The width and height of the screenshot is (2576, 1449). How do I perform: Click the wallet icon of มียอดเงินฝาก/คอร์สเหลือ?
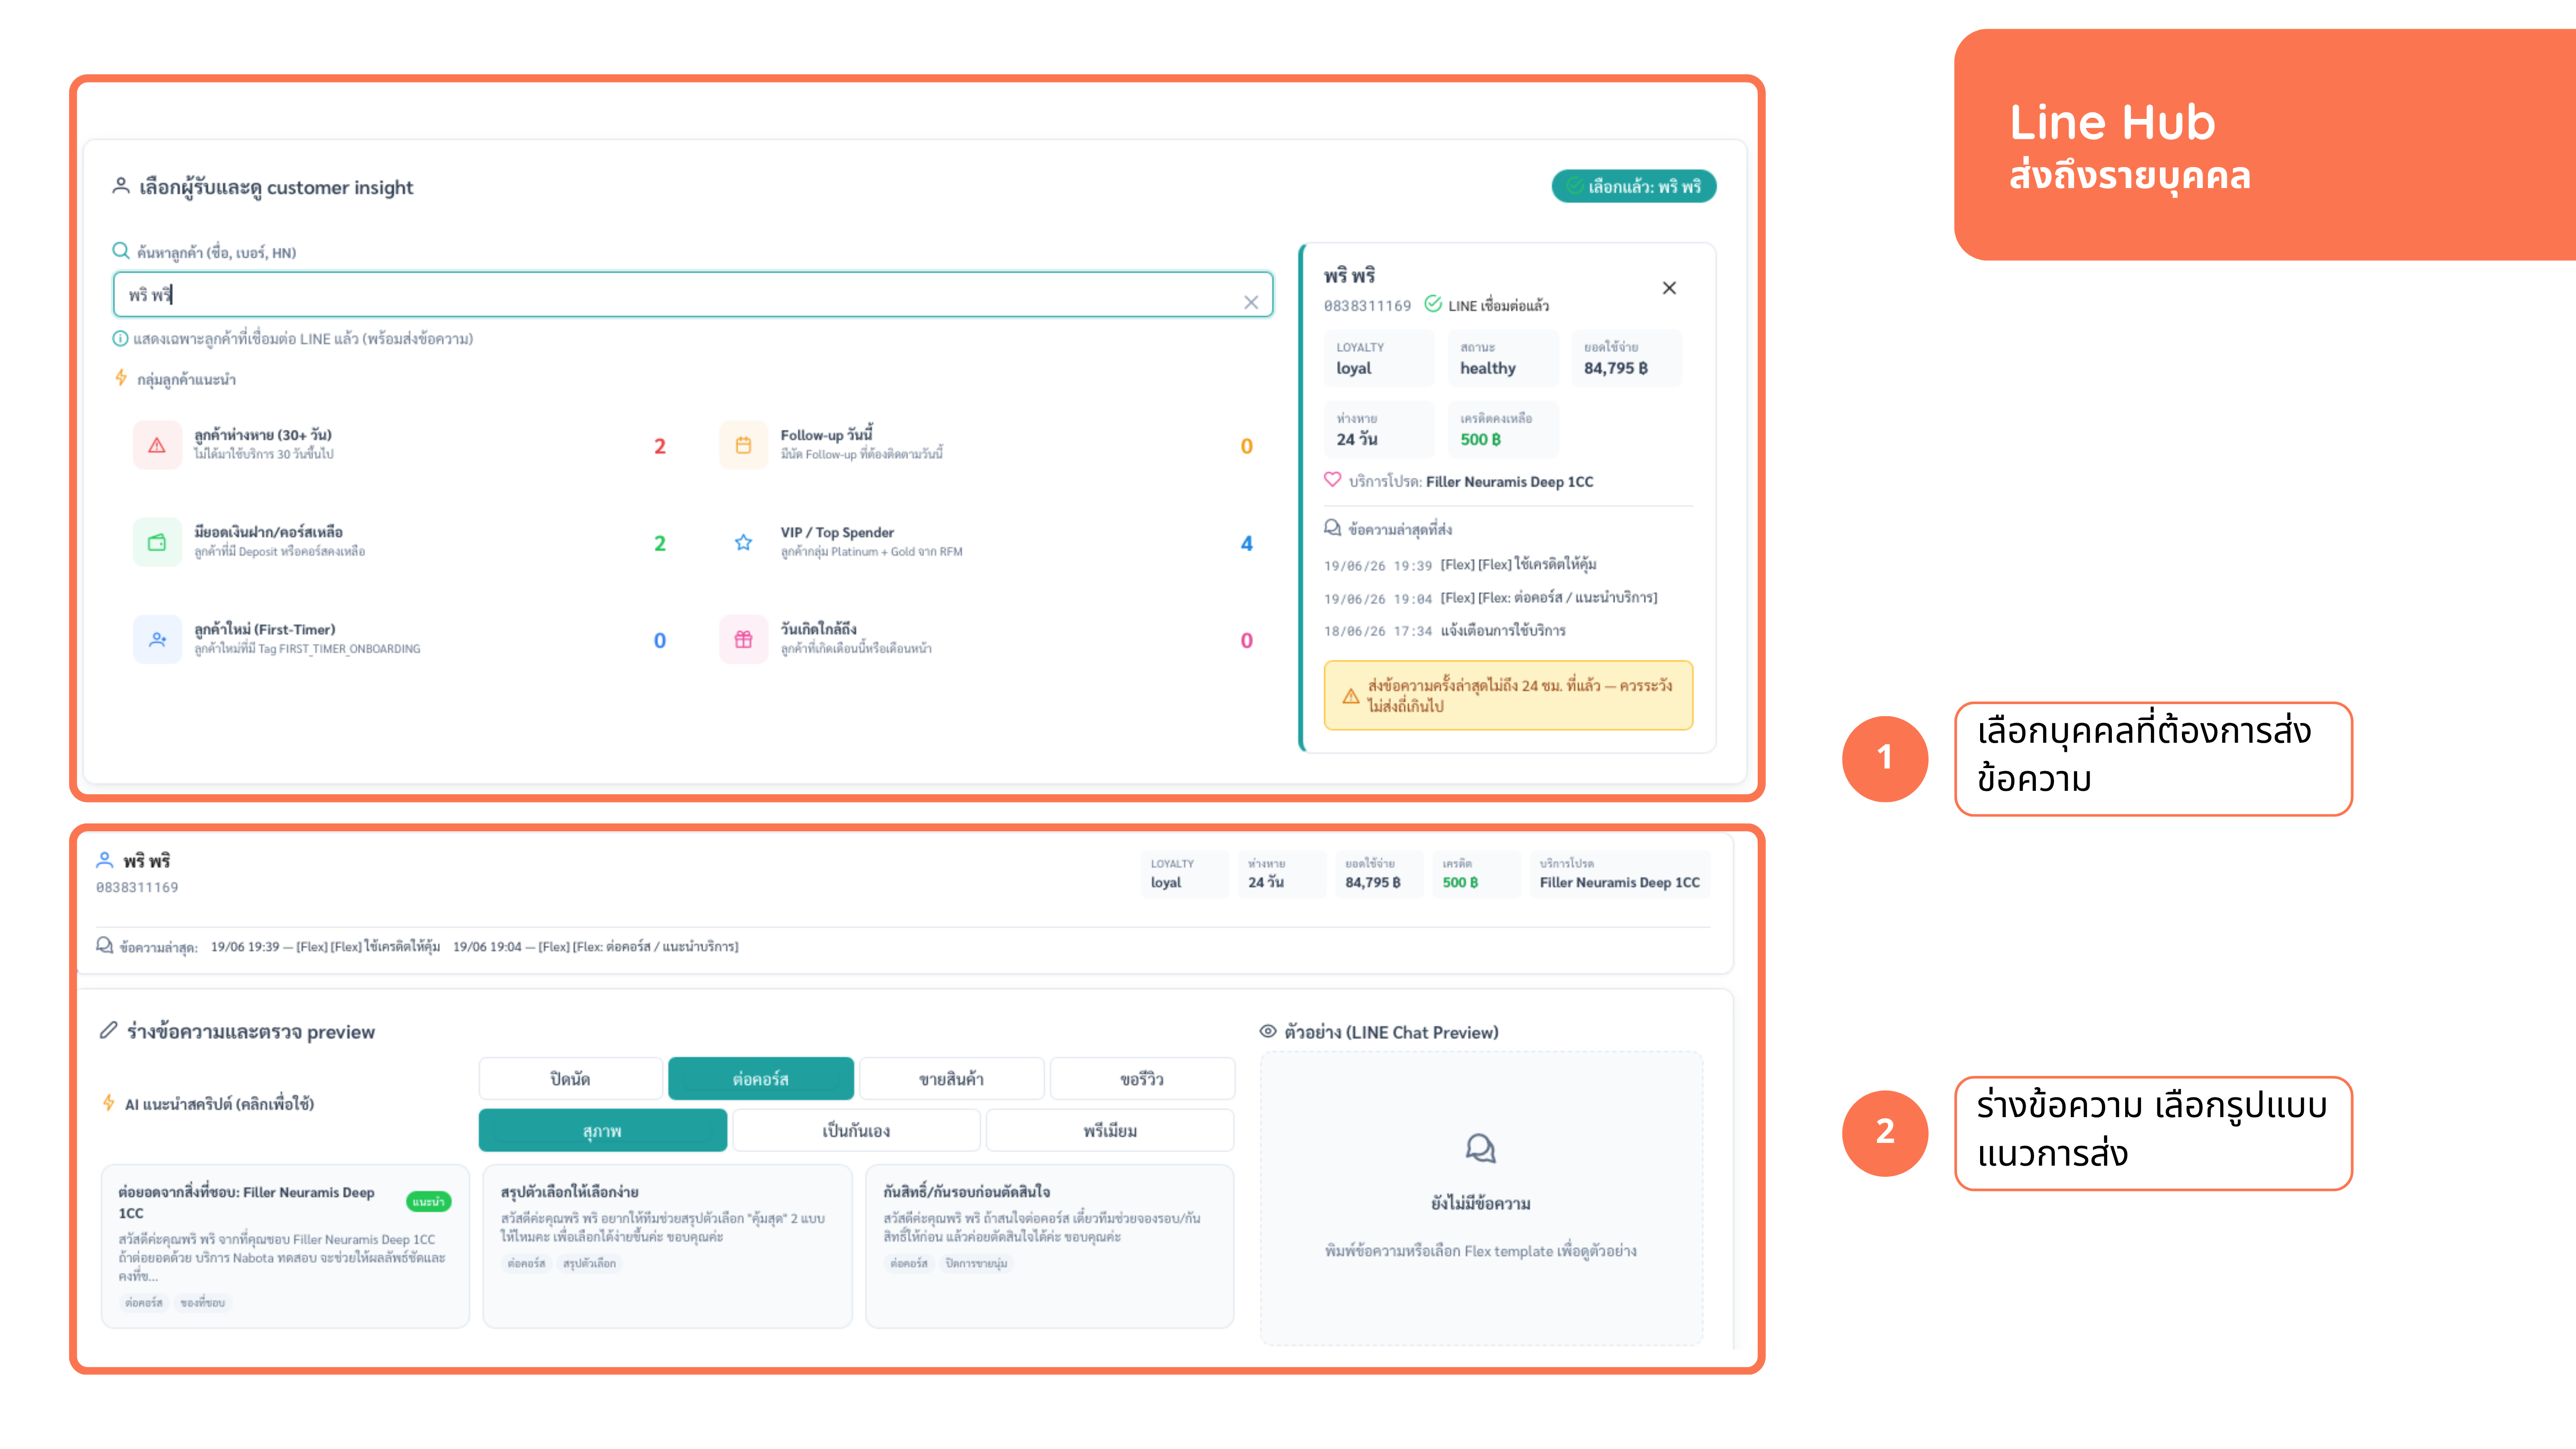(x=157, y=542)
